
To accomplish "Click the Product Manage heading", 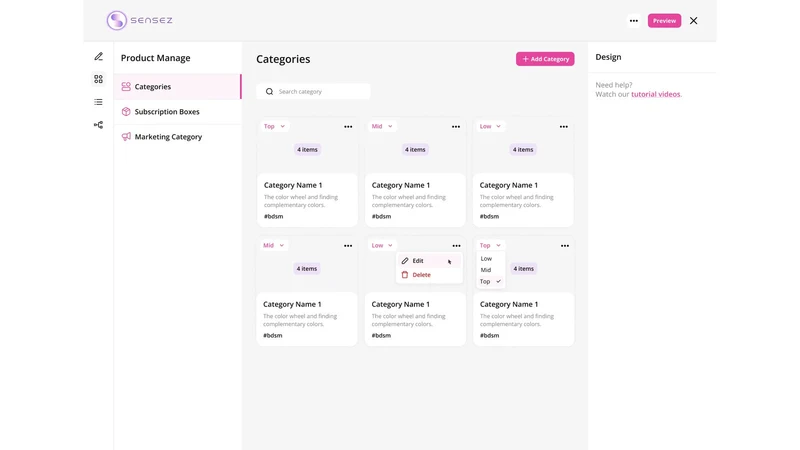I will point(156,58).
